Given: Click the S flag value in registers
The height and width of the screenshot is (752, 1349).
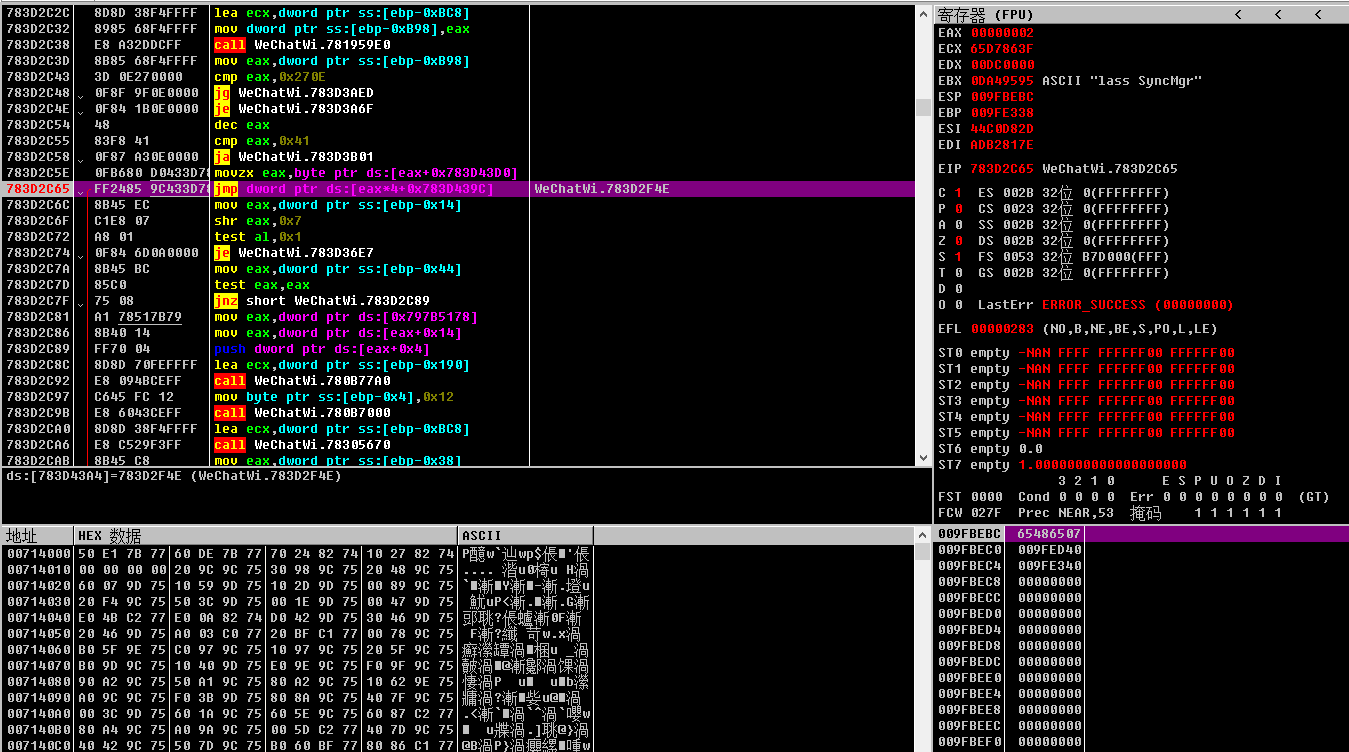Looking at the screenshot, I should tap(958, 257).
